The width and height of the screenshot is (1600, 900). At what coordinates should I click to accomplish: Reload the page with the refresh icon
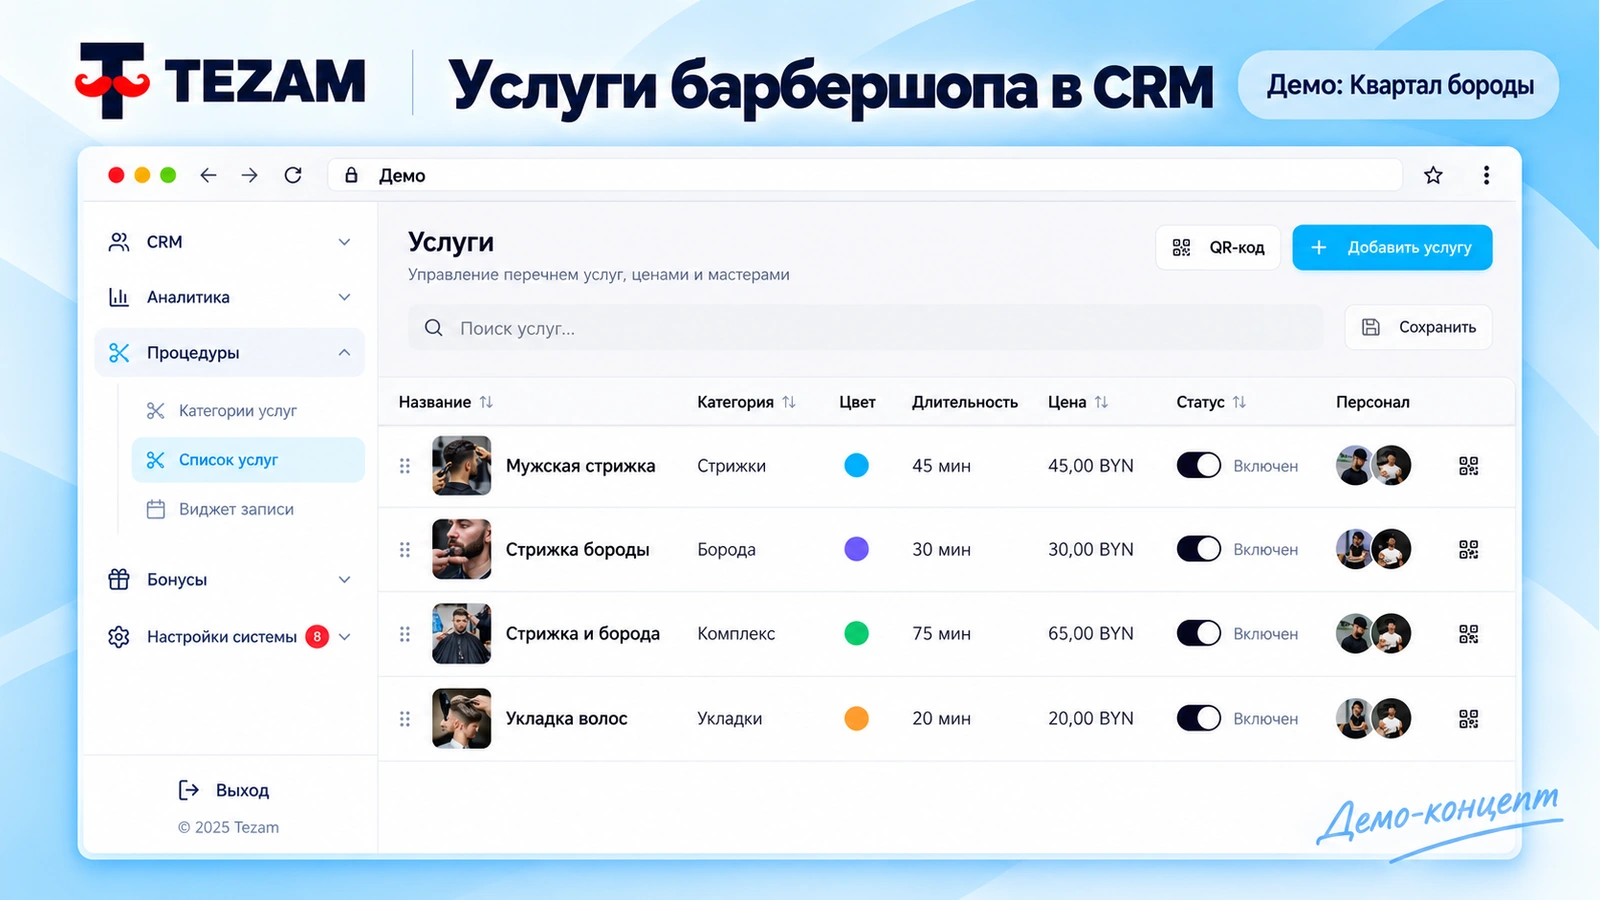pyautogui.click(x=293, y=175)
